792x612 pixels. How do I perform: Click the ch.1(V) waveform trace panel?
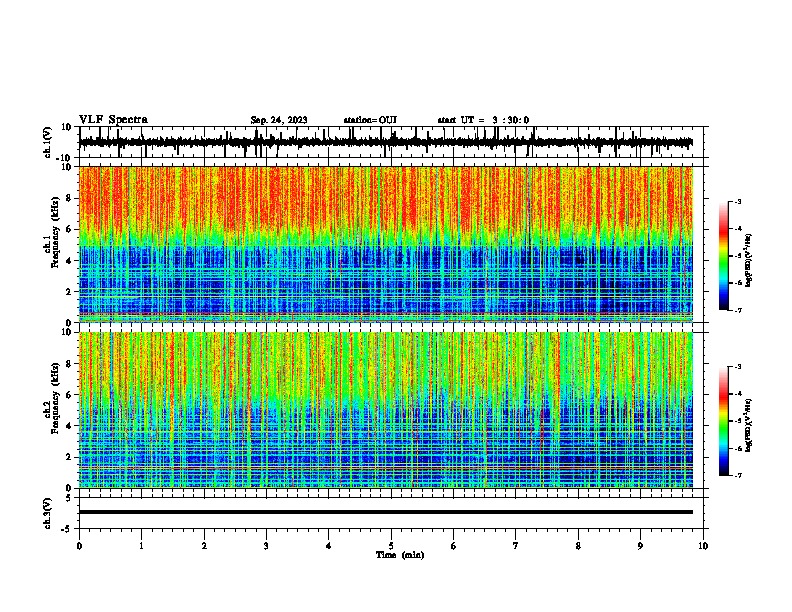(x=393, y=142)
